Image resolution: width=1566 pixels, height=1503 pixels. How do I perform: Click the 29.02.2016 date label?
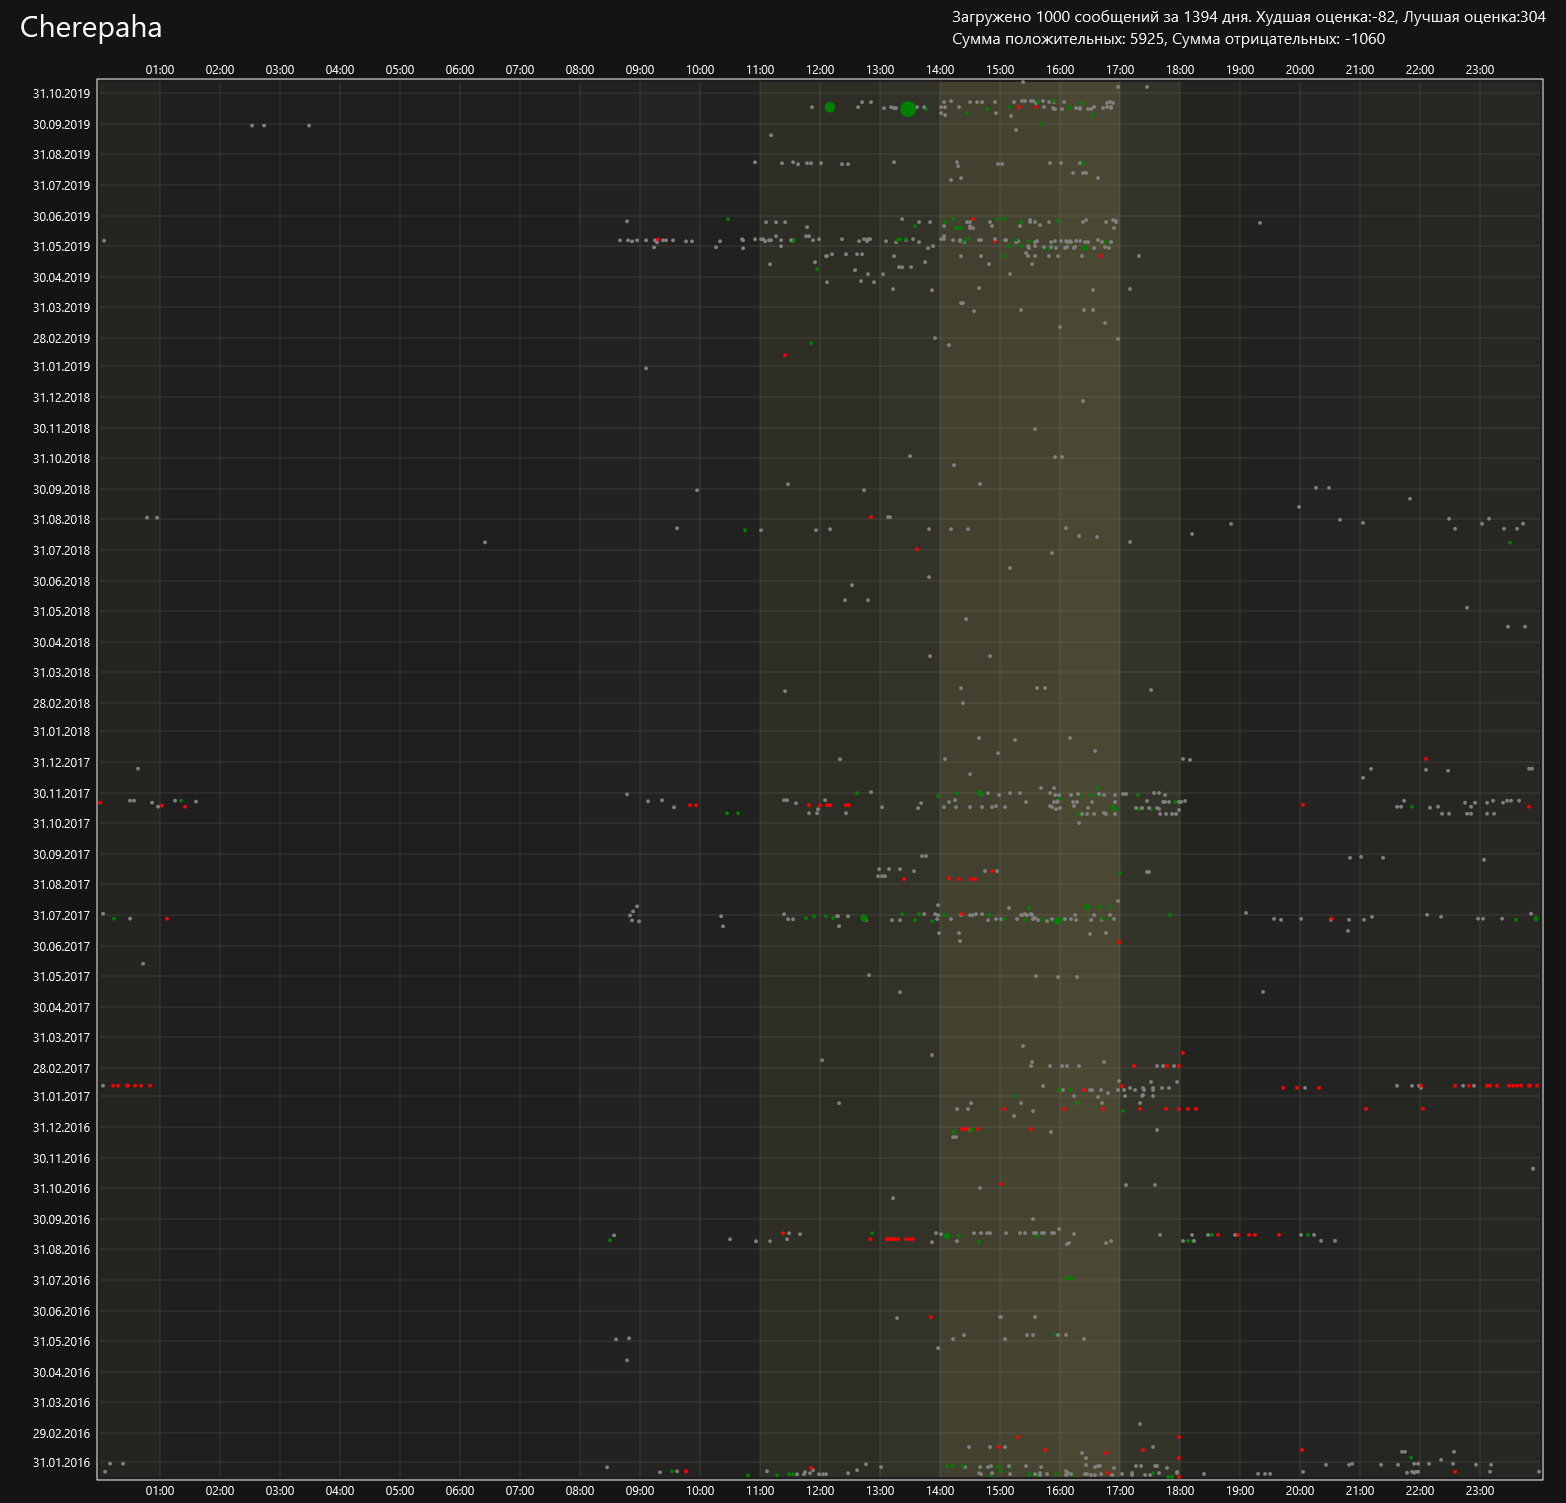click(x=61, y=1434)
